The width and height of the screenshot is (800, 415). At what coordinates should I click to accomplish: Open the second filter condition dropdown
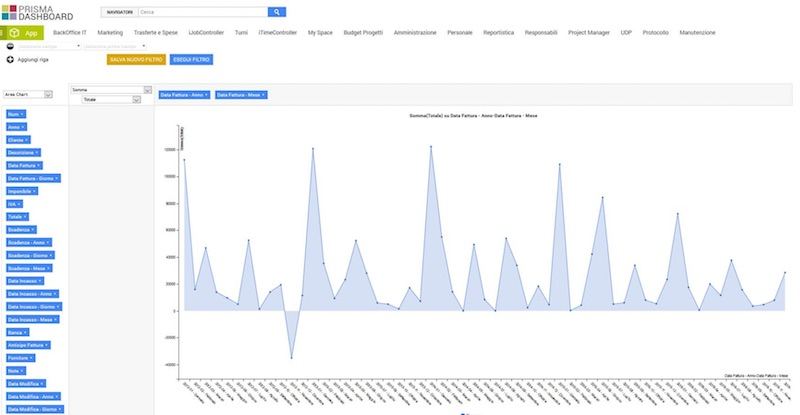115,46
